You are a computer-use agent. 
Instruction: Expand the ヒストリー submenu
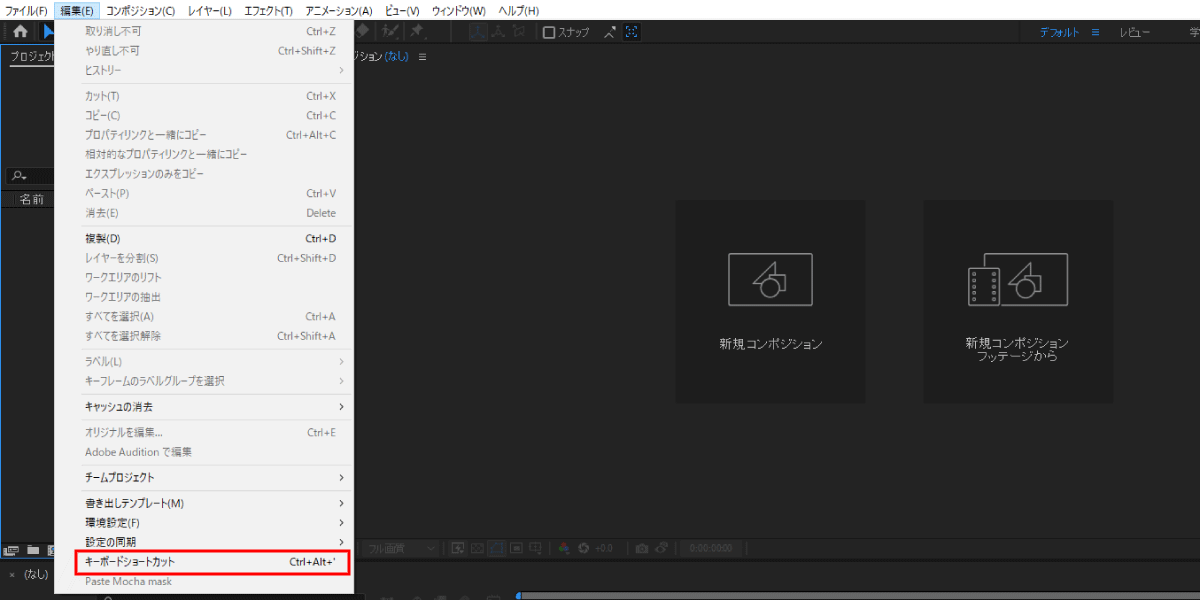(203, 70)
